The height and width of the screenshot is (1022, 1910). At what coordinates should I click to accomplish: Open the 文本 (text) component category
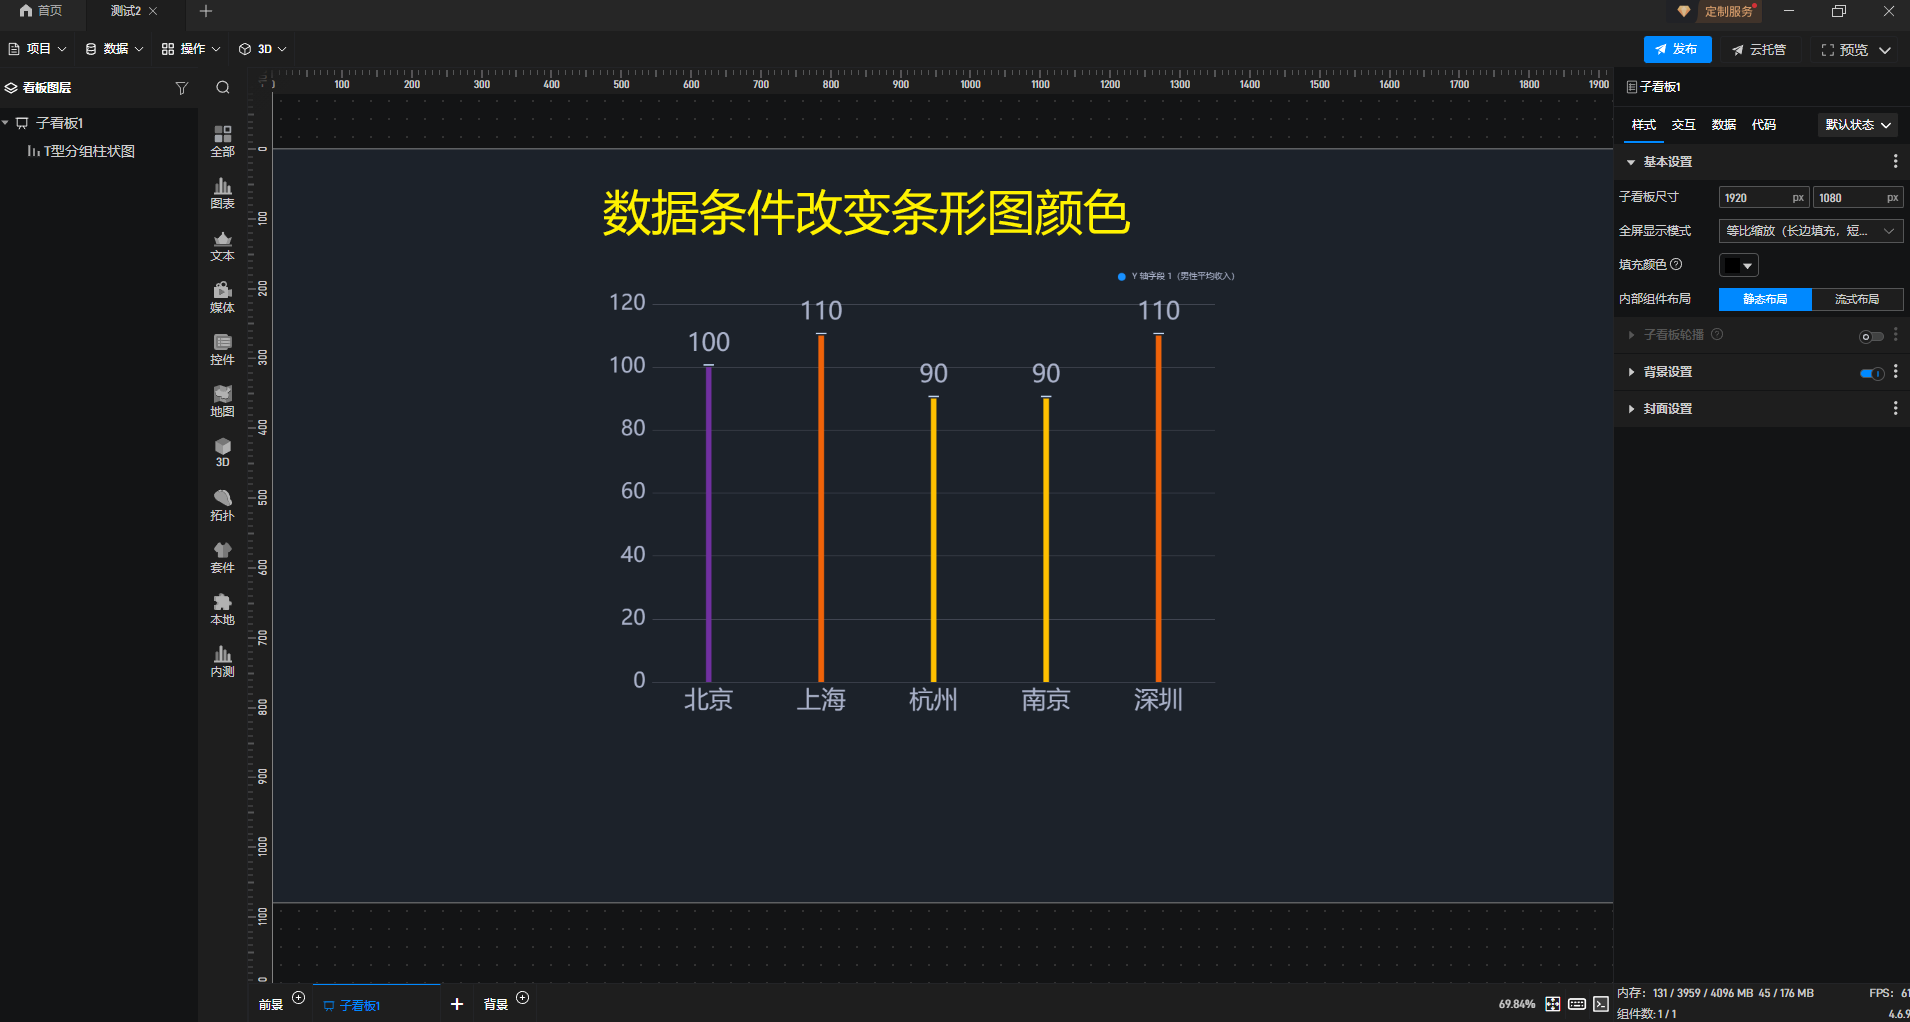221,245
